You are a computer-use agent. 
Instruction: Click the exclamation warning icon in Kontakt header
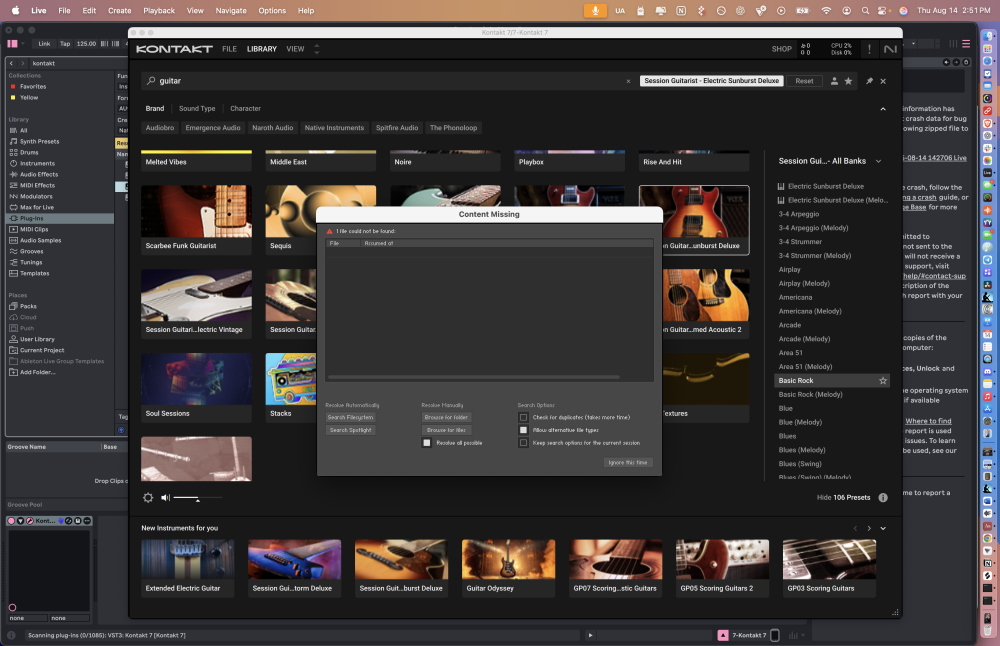click(x=869, y=49)
